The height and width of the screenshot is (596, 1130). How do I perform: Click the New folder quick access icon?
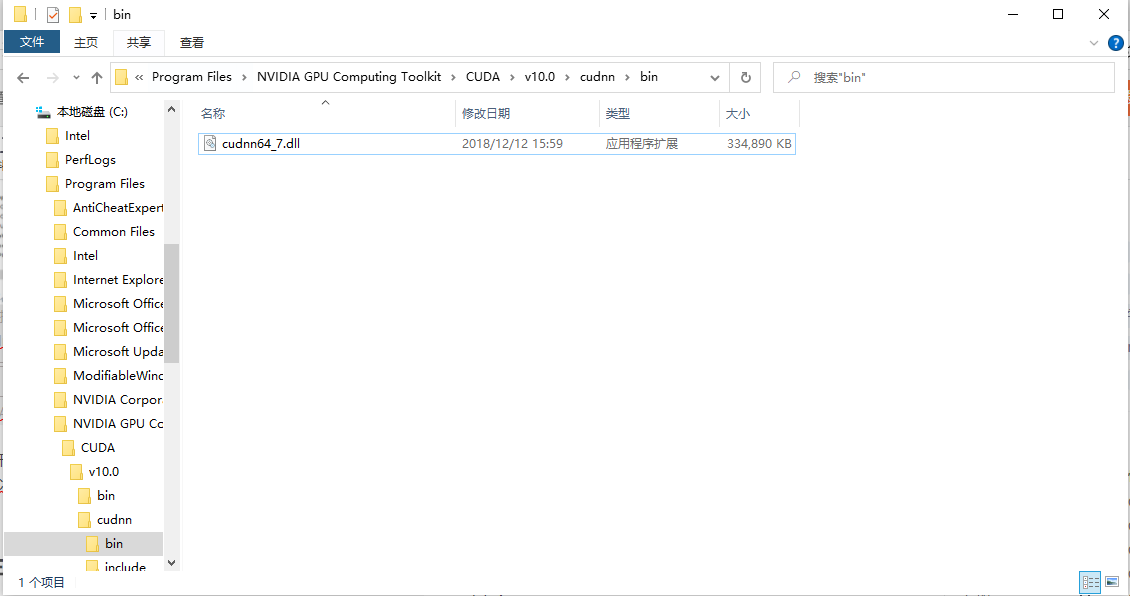pyautogui.click(x=75, y=14)
